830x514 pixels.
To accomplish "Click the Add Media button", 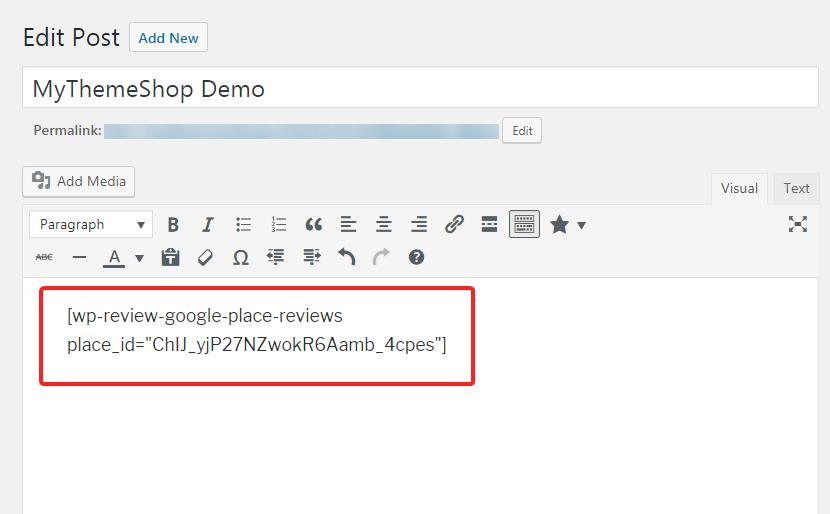I will tap(78, 182).
